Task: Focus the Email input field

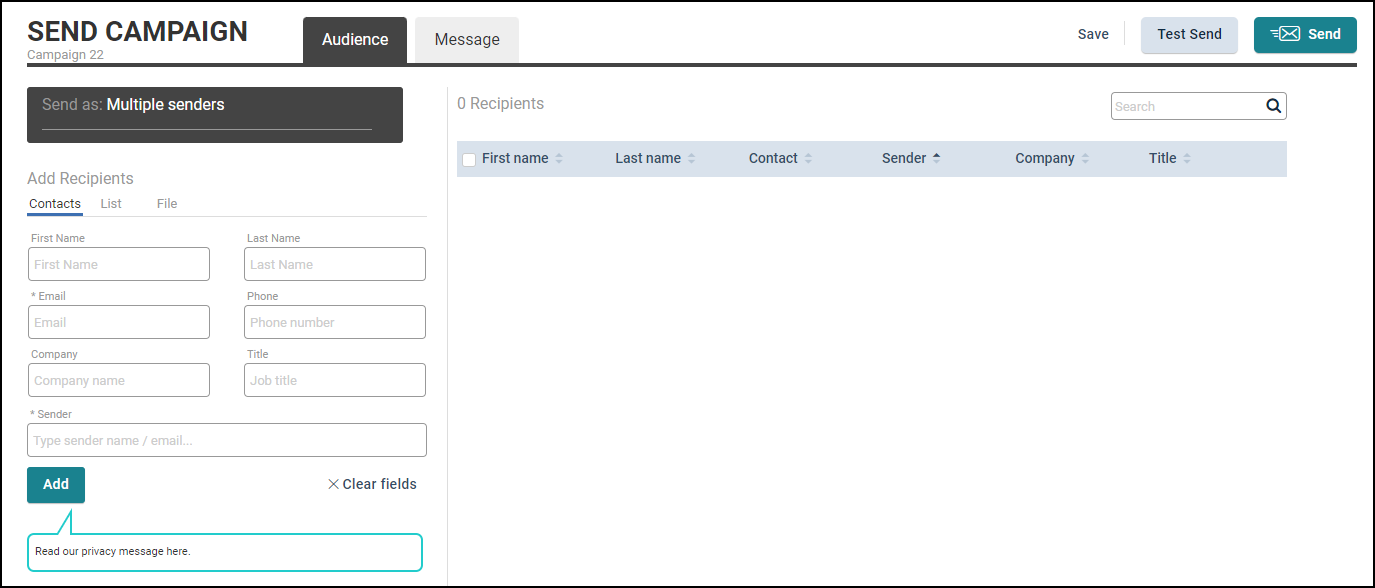Action: click(x=119, y=322)
